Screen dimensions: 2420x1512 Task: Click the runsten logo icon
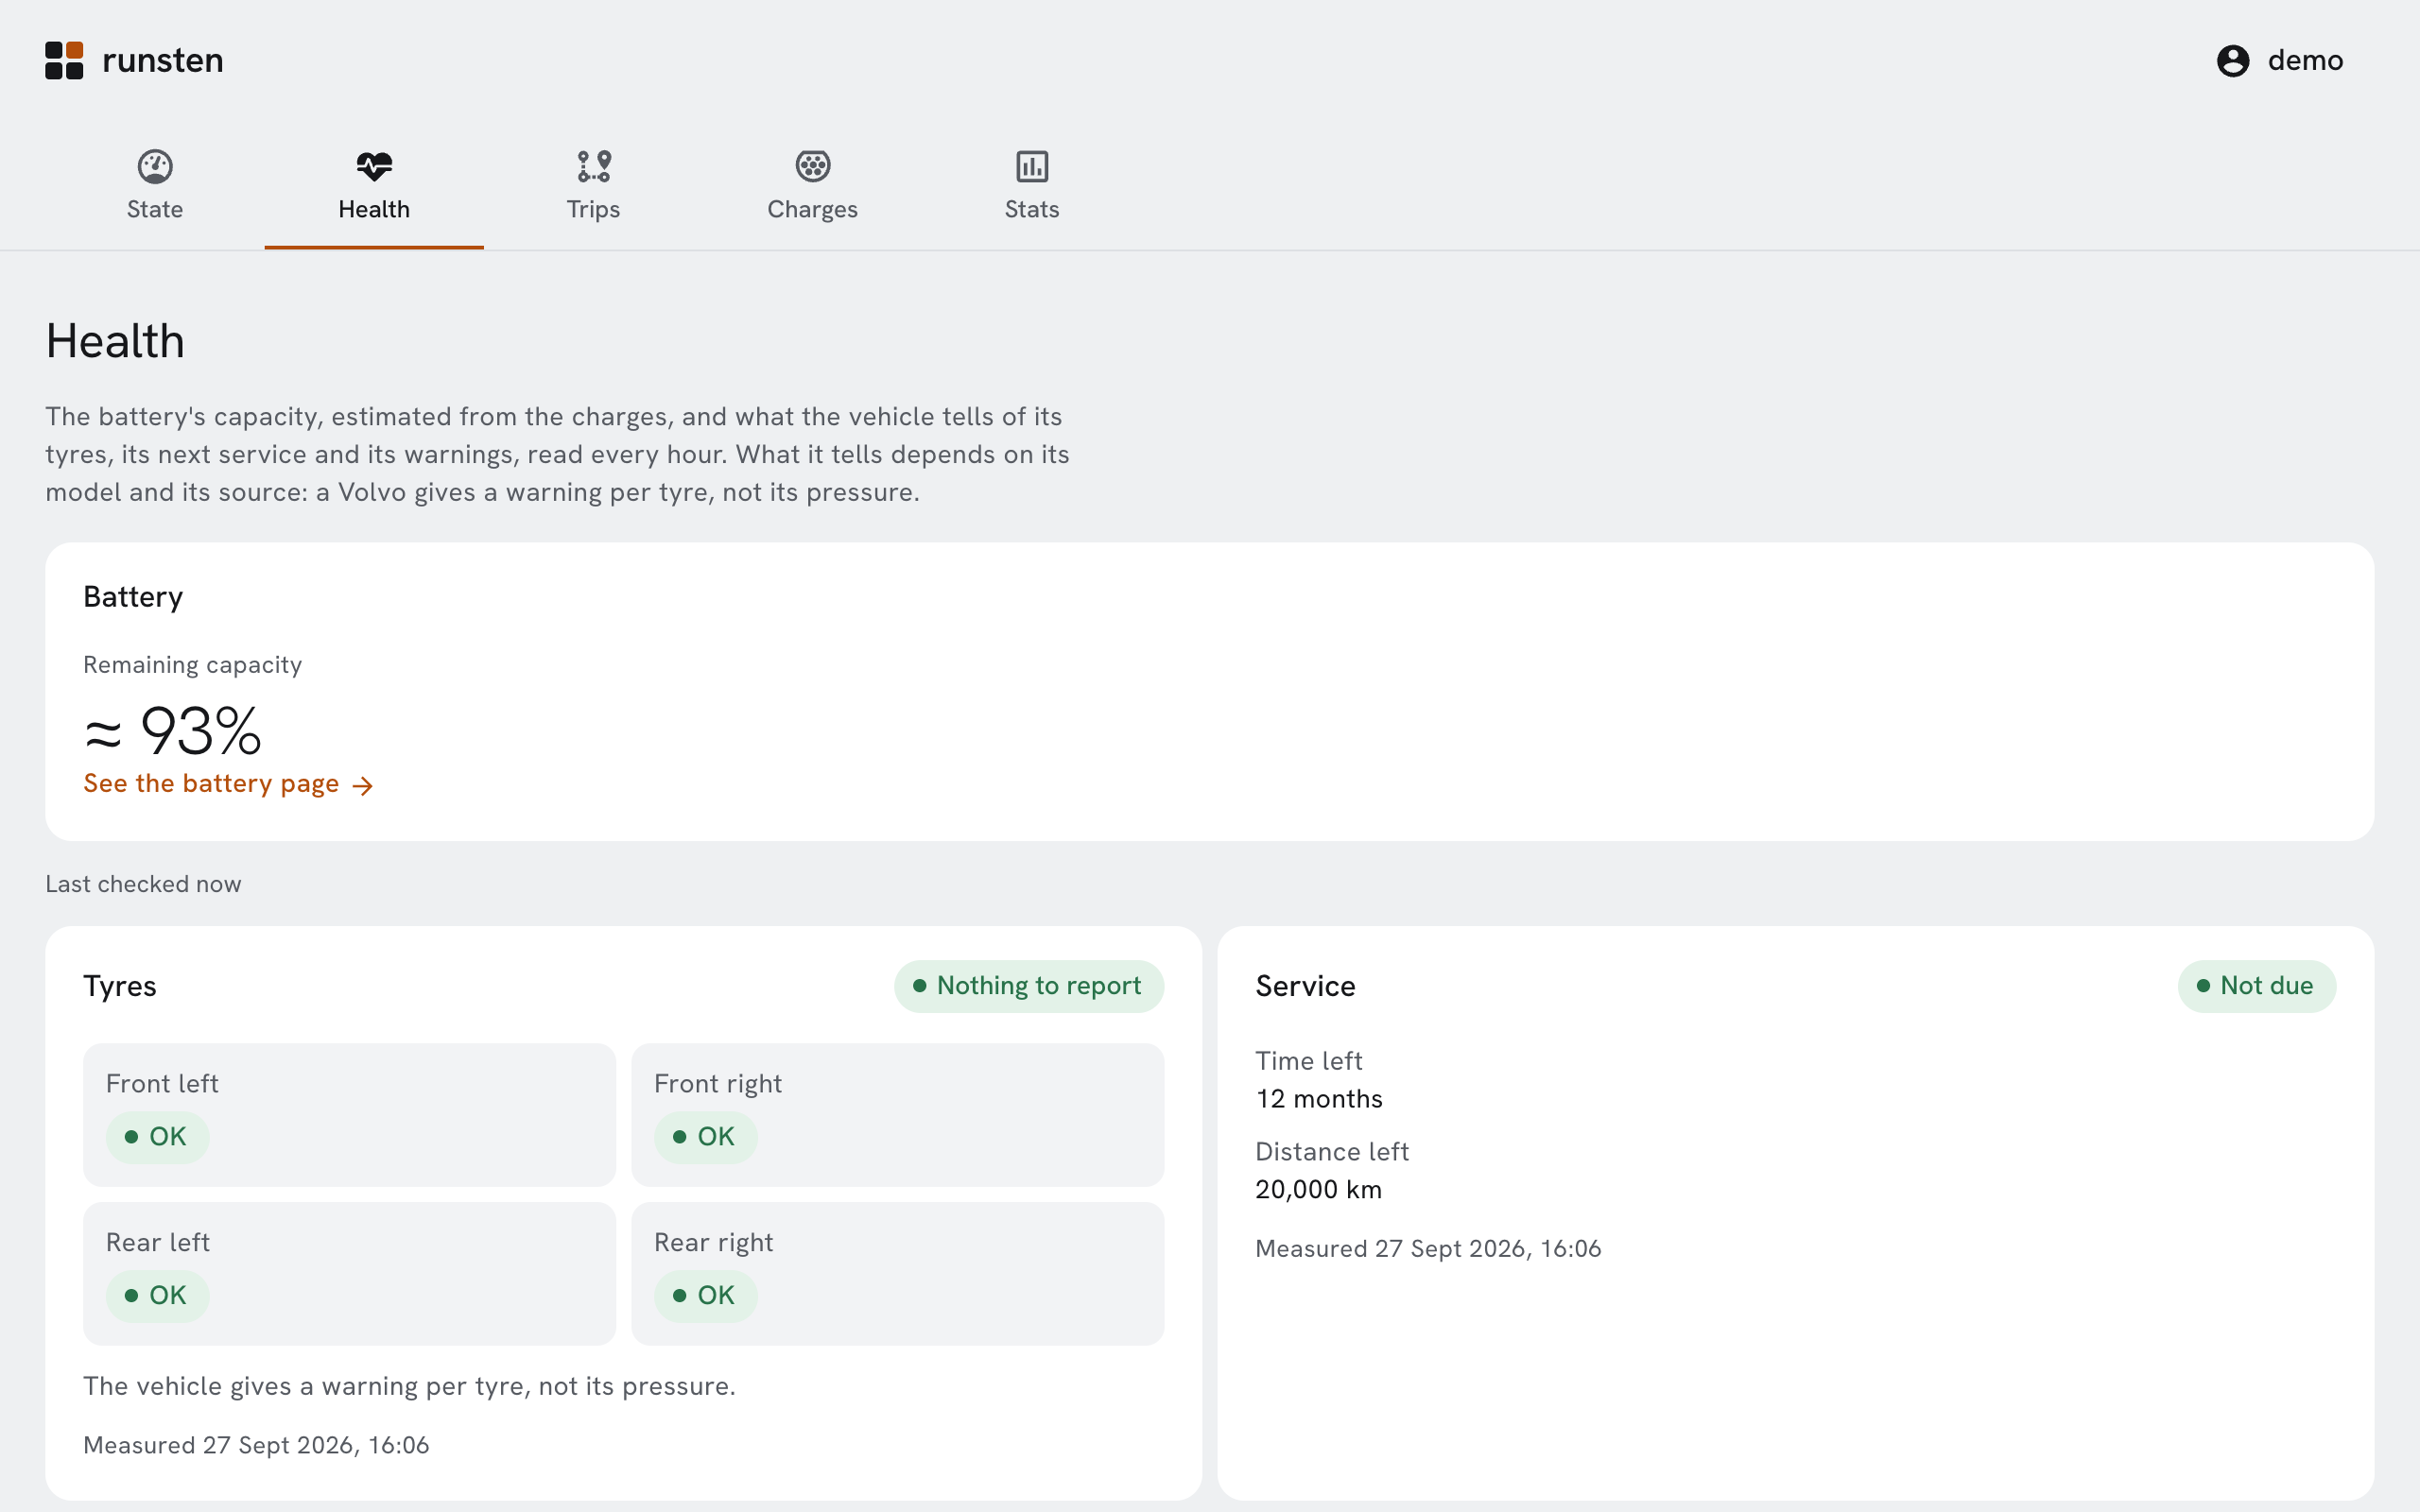coord(64,60)
